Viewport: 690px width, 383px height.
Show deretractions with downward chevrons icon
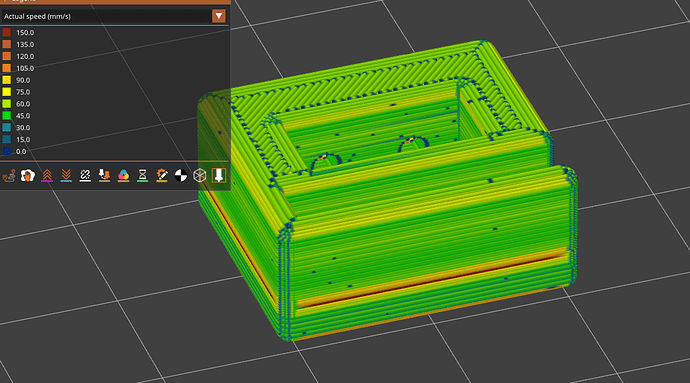tap(66, 176)
